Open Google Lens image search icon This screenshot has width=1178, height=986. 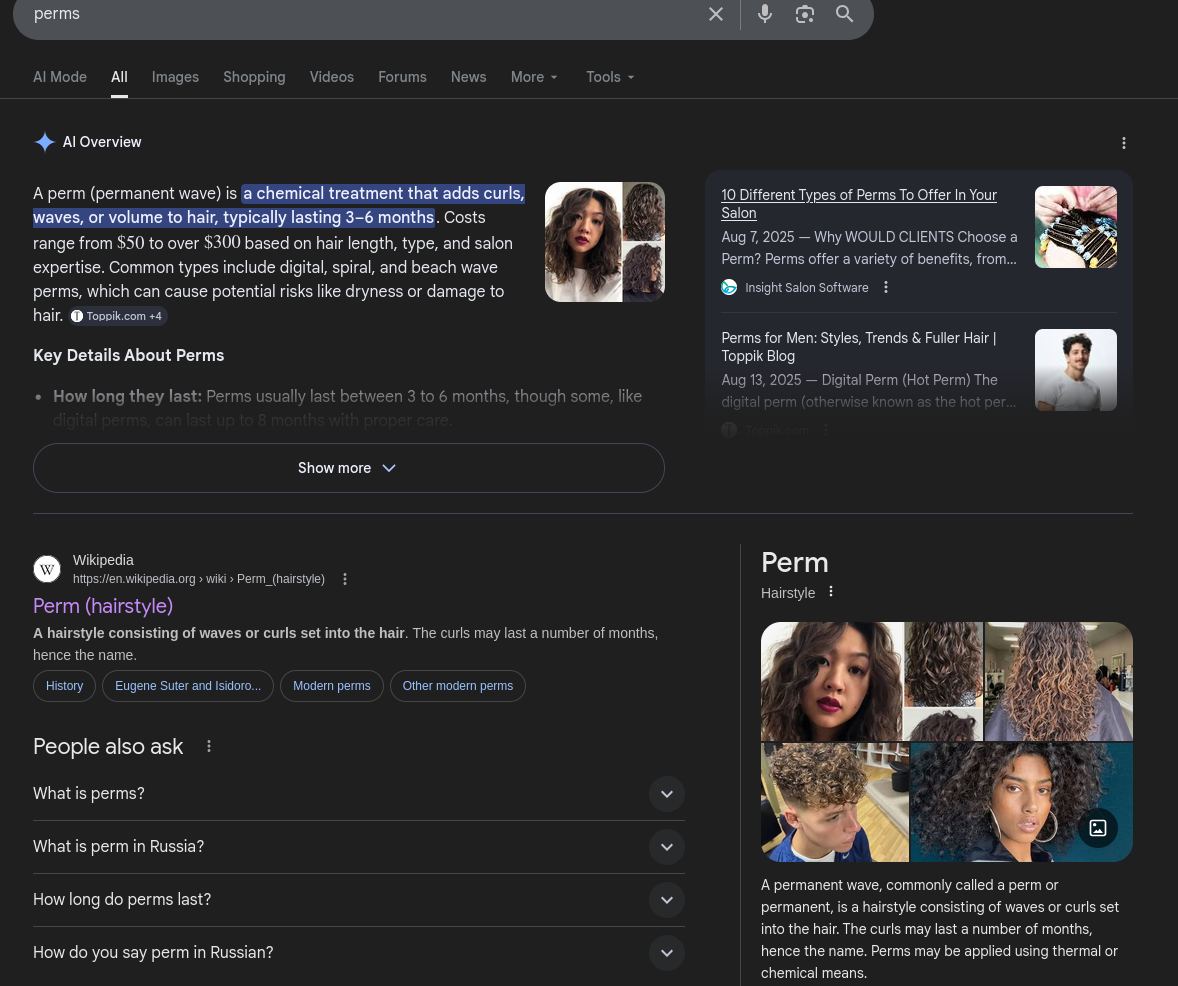[x=805, y=14]
